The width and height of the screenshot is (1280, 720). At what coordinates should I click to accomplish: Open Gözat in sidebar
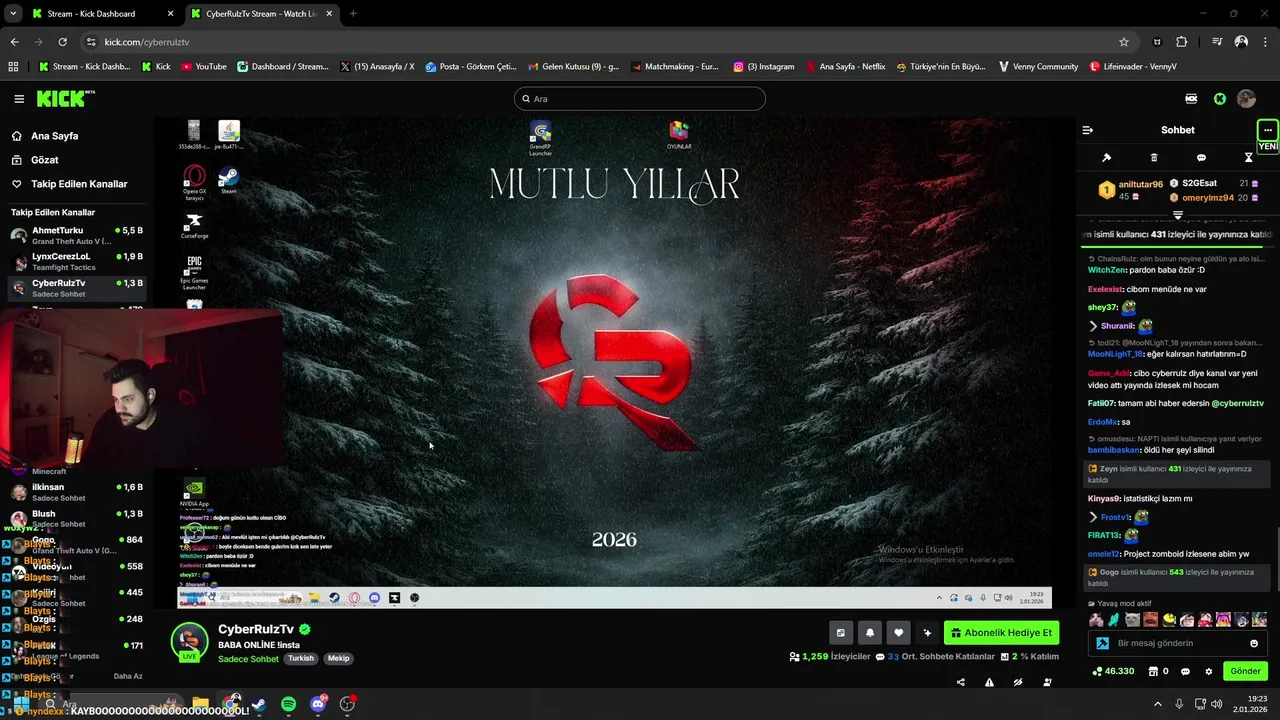pyautogui.click(x=44, y=160)
